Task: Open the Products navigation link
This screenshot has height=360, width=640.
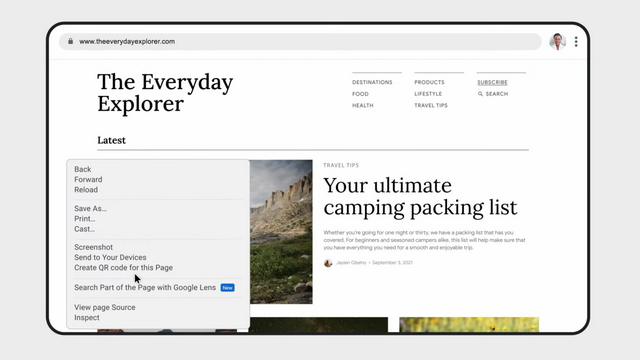Action: point(429,82)
